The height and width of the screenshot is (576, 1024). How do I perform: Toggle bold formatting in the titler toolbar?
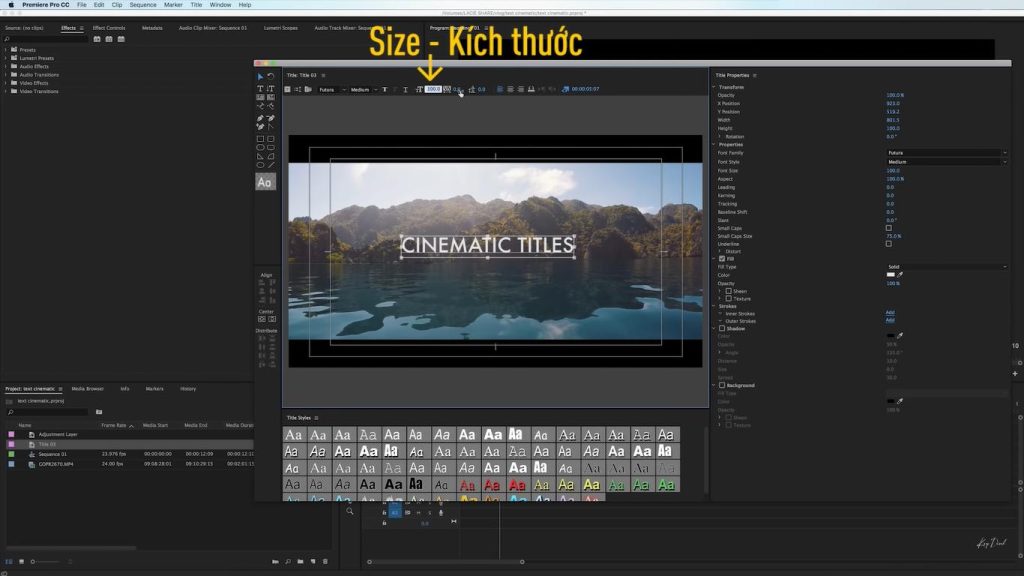(384, 89)
